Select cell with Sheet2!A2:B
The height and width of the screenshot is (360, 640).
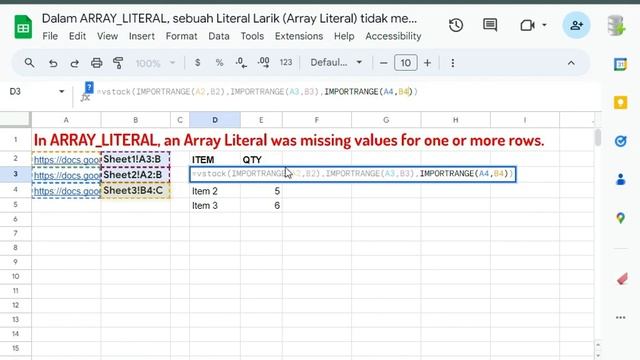[x=136, y=175]
